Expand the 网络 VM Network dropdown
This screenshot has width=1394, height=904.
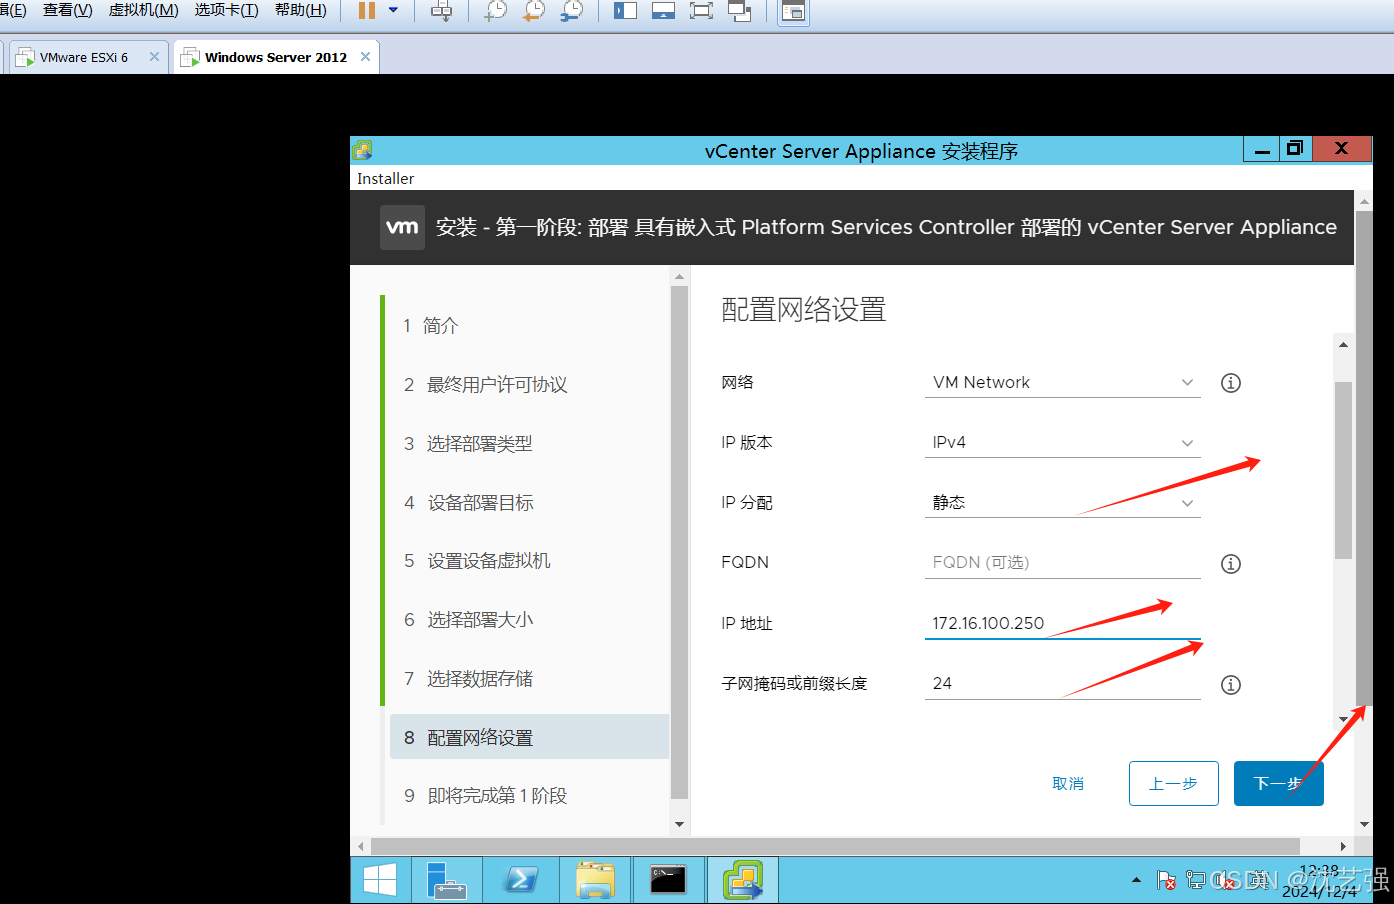(x=1062, y=382)
